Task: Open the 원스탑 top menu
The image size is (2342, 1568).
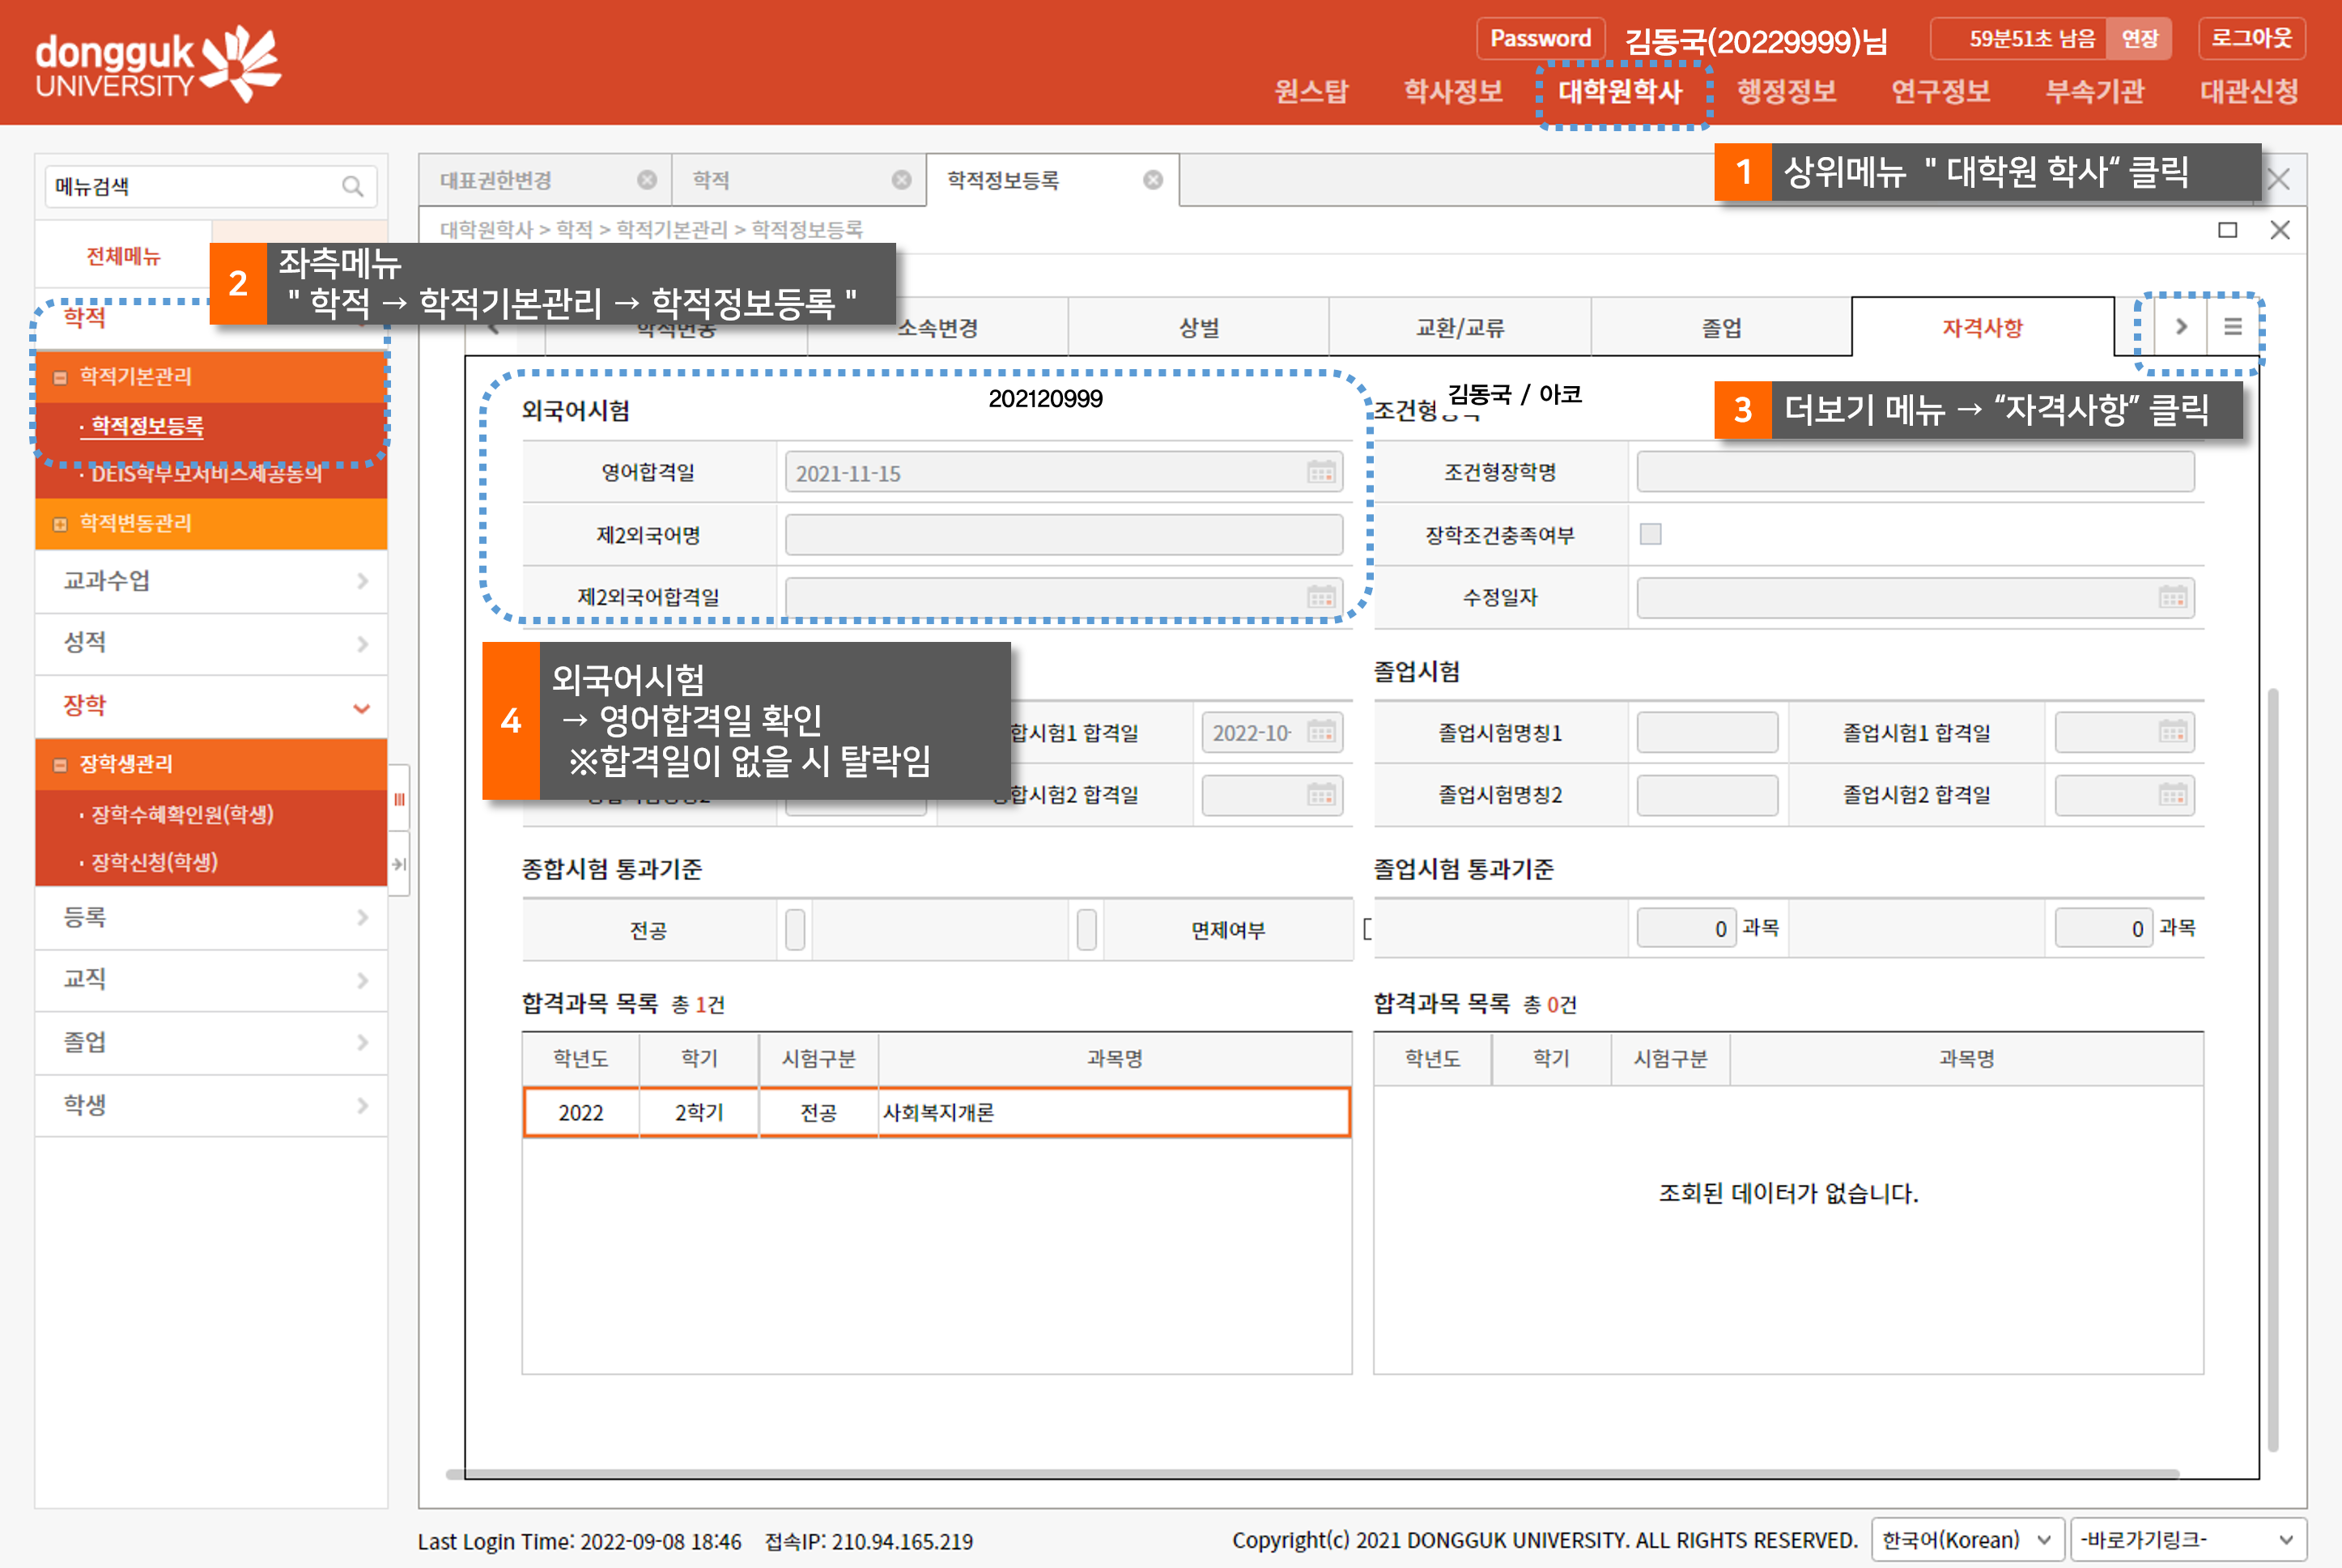Action: (1311, 92)
